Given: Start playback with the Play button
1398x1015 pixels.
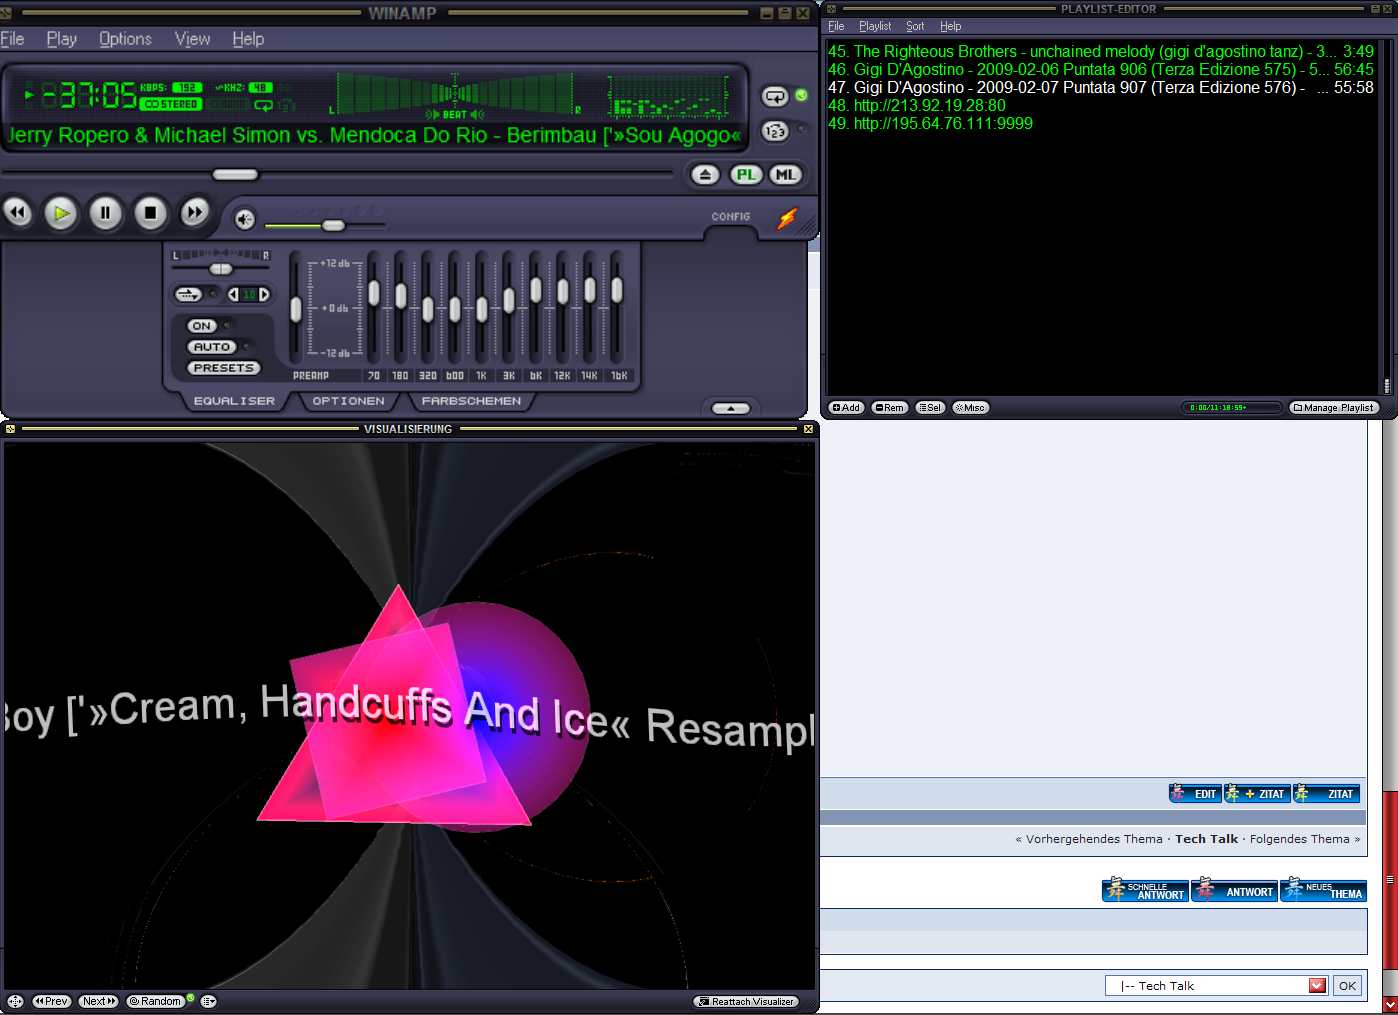Looking at the screenshot, I should (61, 213).
